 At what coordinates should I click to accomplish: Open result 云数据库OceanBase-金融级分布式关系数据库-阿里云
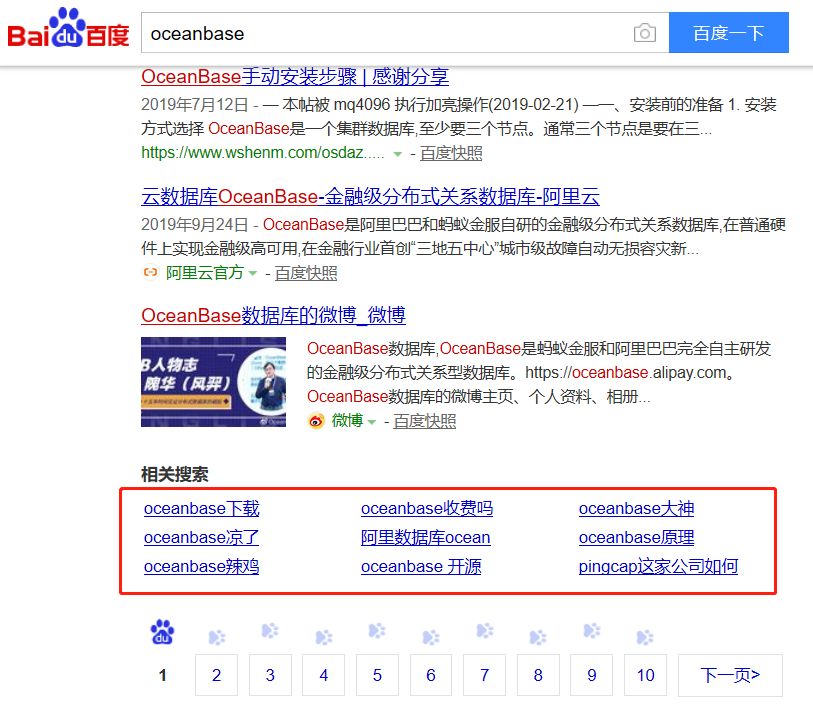370,197
